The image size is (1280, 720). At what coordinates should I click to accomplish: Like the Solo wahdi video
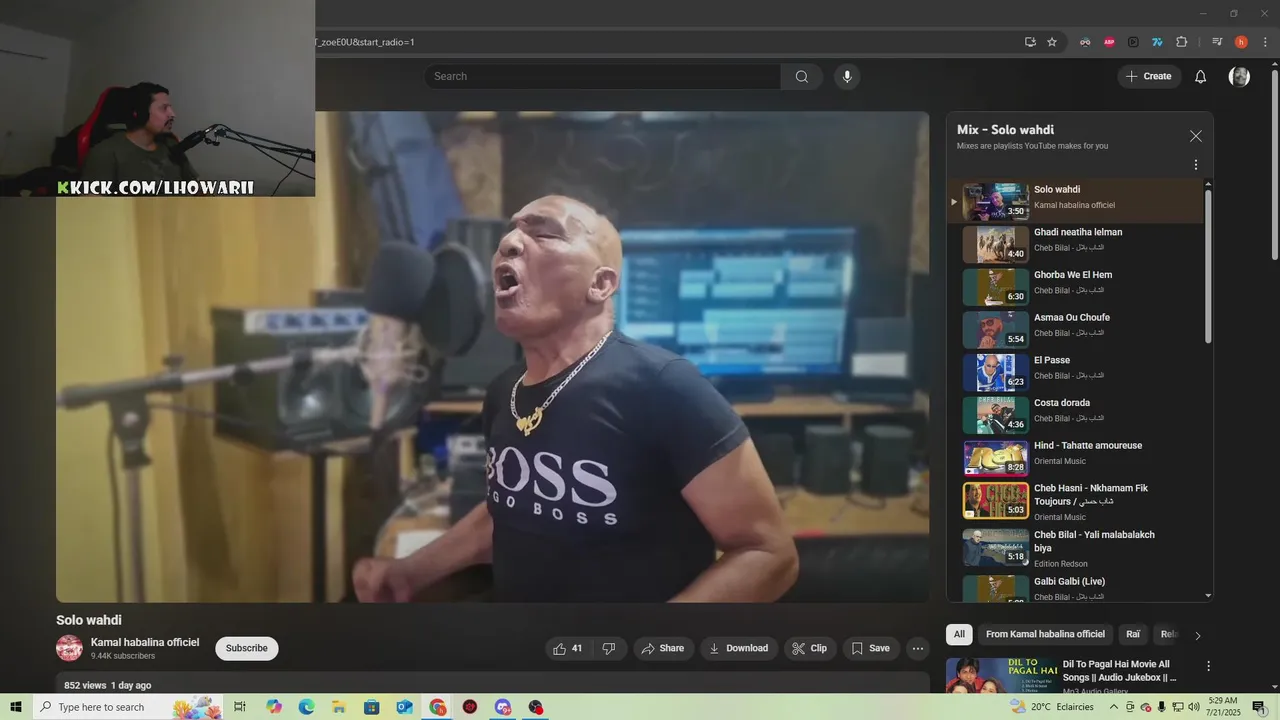click(568, 648)
